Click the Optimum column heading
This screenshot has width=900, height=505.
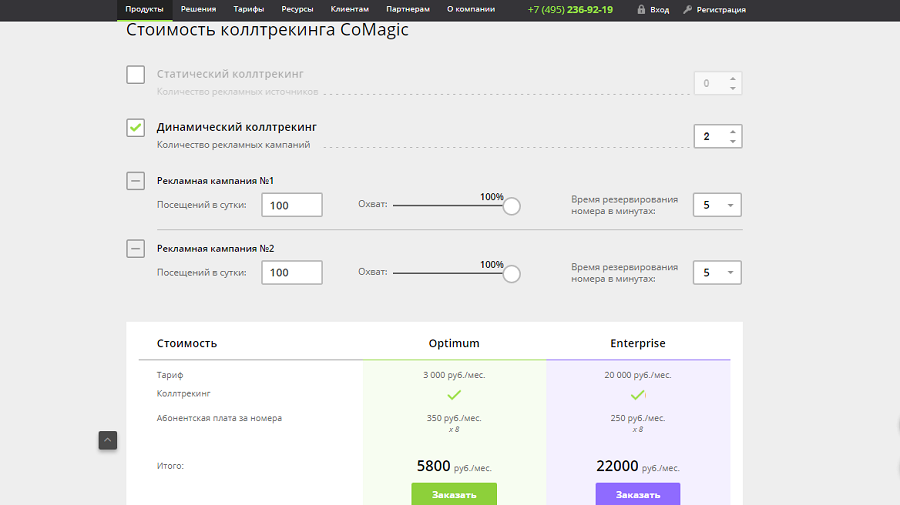tap(454, 343)
